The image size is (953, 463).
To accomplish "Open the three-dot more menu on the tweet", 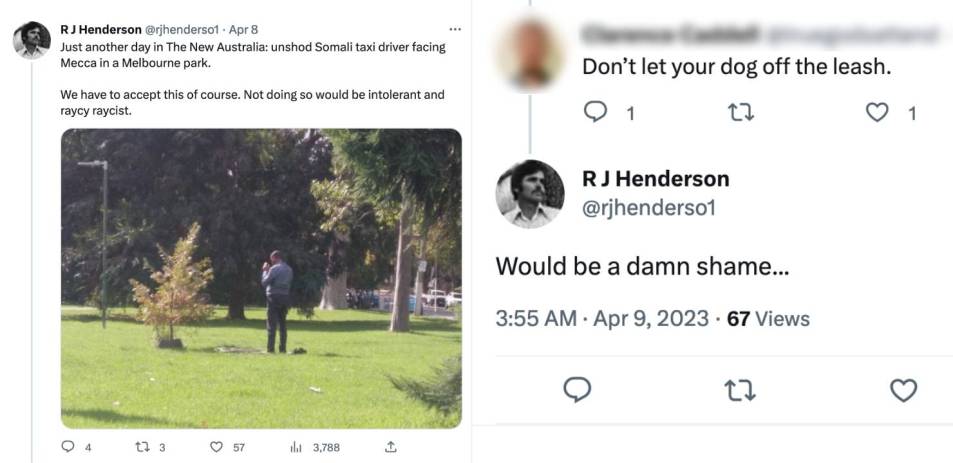I will pyautogui.click(x=455, y=29).
